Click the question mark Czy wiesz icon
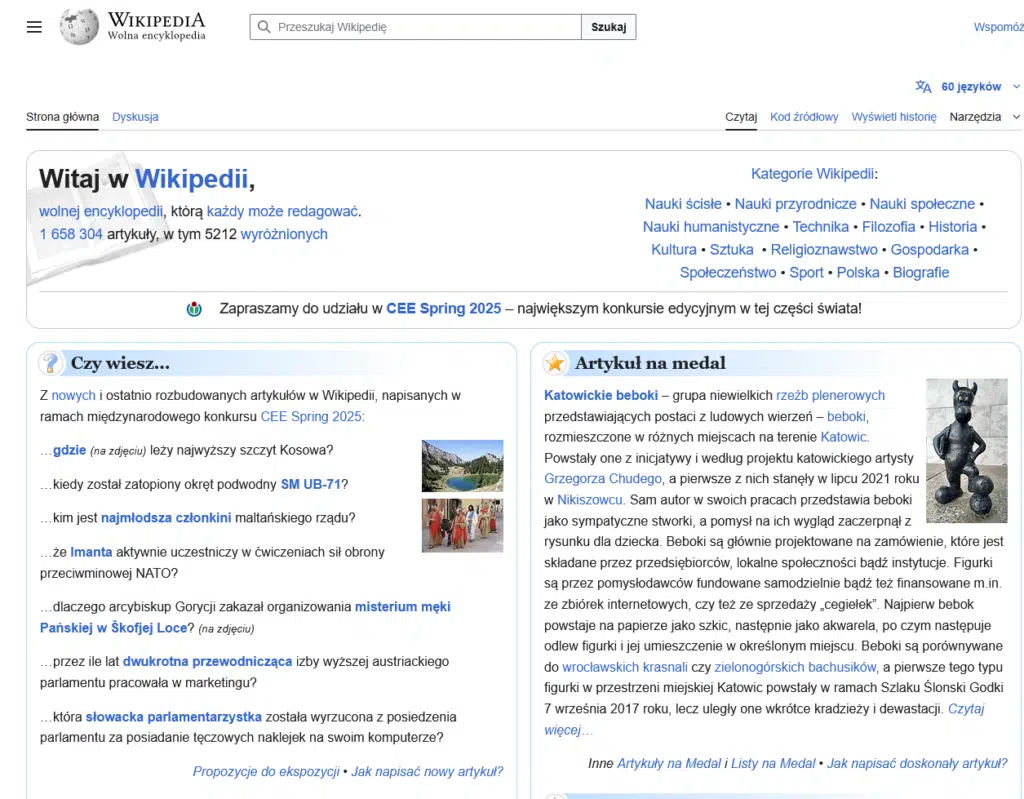 coord(50,363)
